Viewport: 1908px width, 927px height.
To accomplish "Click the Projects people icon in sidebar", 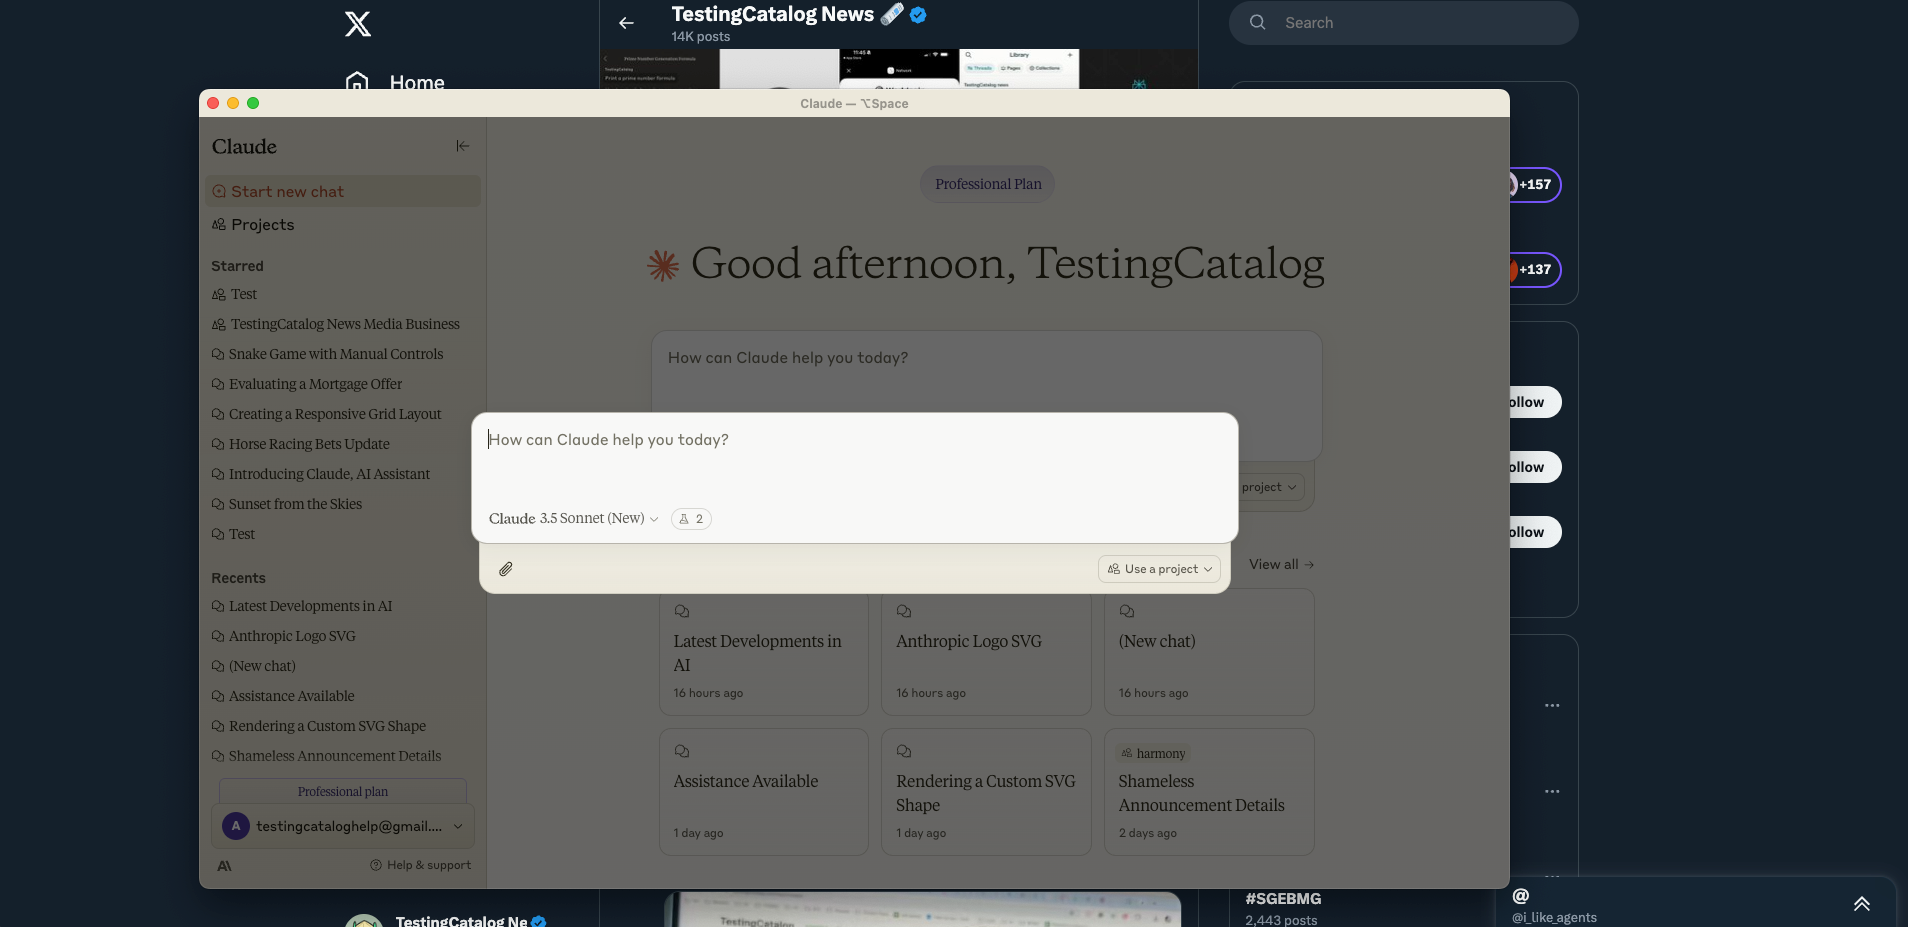I will (219, 225).
